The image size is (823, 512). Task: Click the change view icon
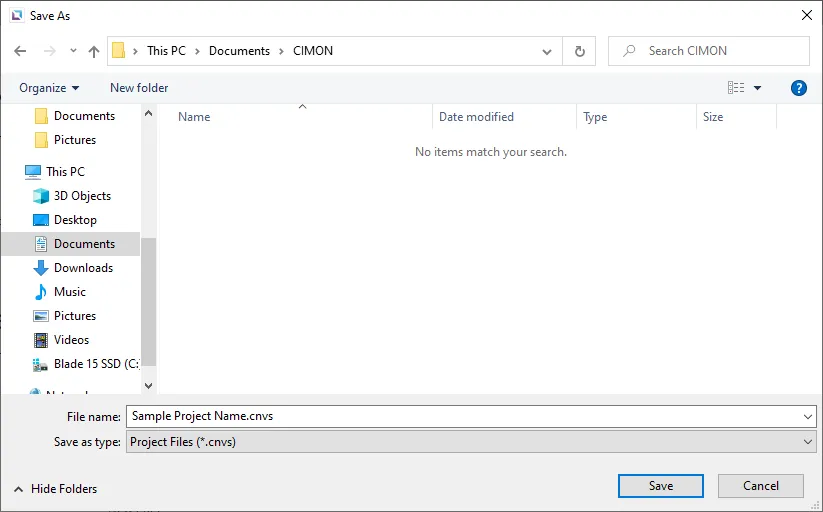736,88
